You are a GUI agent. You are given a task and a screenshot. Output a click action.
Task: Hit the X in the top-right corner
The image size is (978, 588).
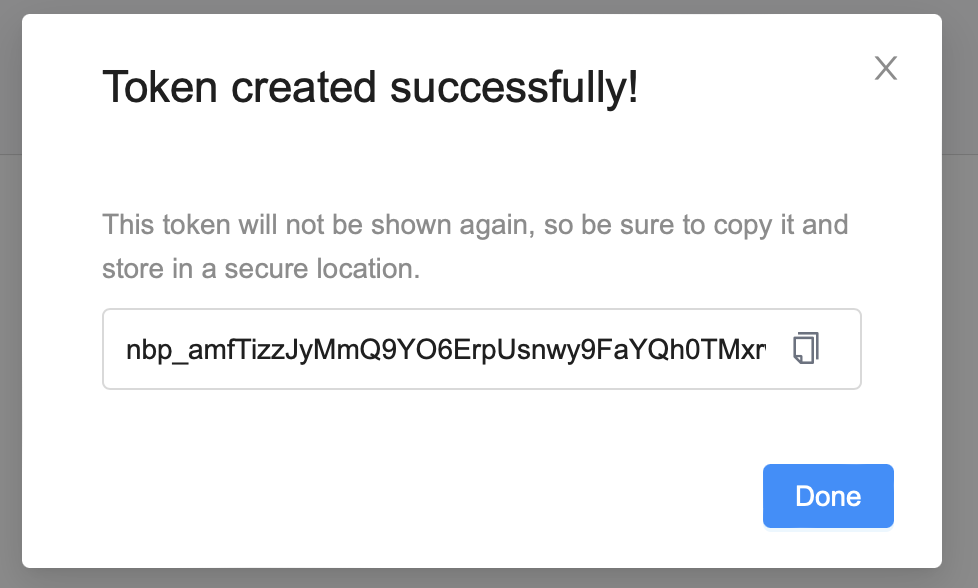point(886,68)
